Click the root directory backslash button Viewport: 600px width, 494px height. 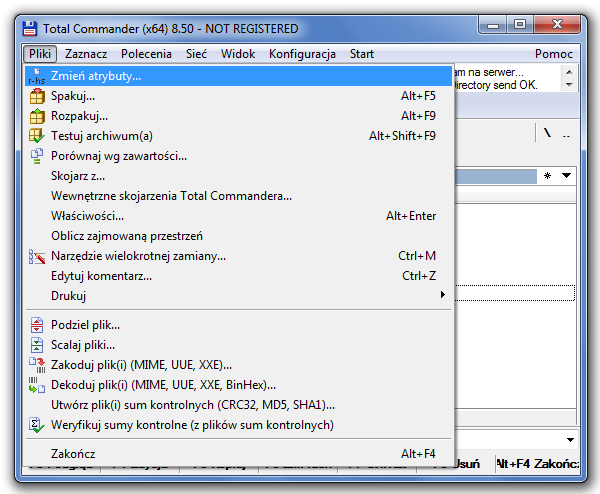pyautogui.click(x=548, y=133)
